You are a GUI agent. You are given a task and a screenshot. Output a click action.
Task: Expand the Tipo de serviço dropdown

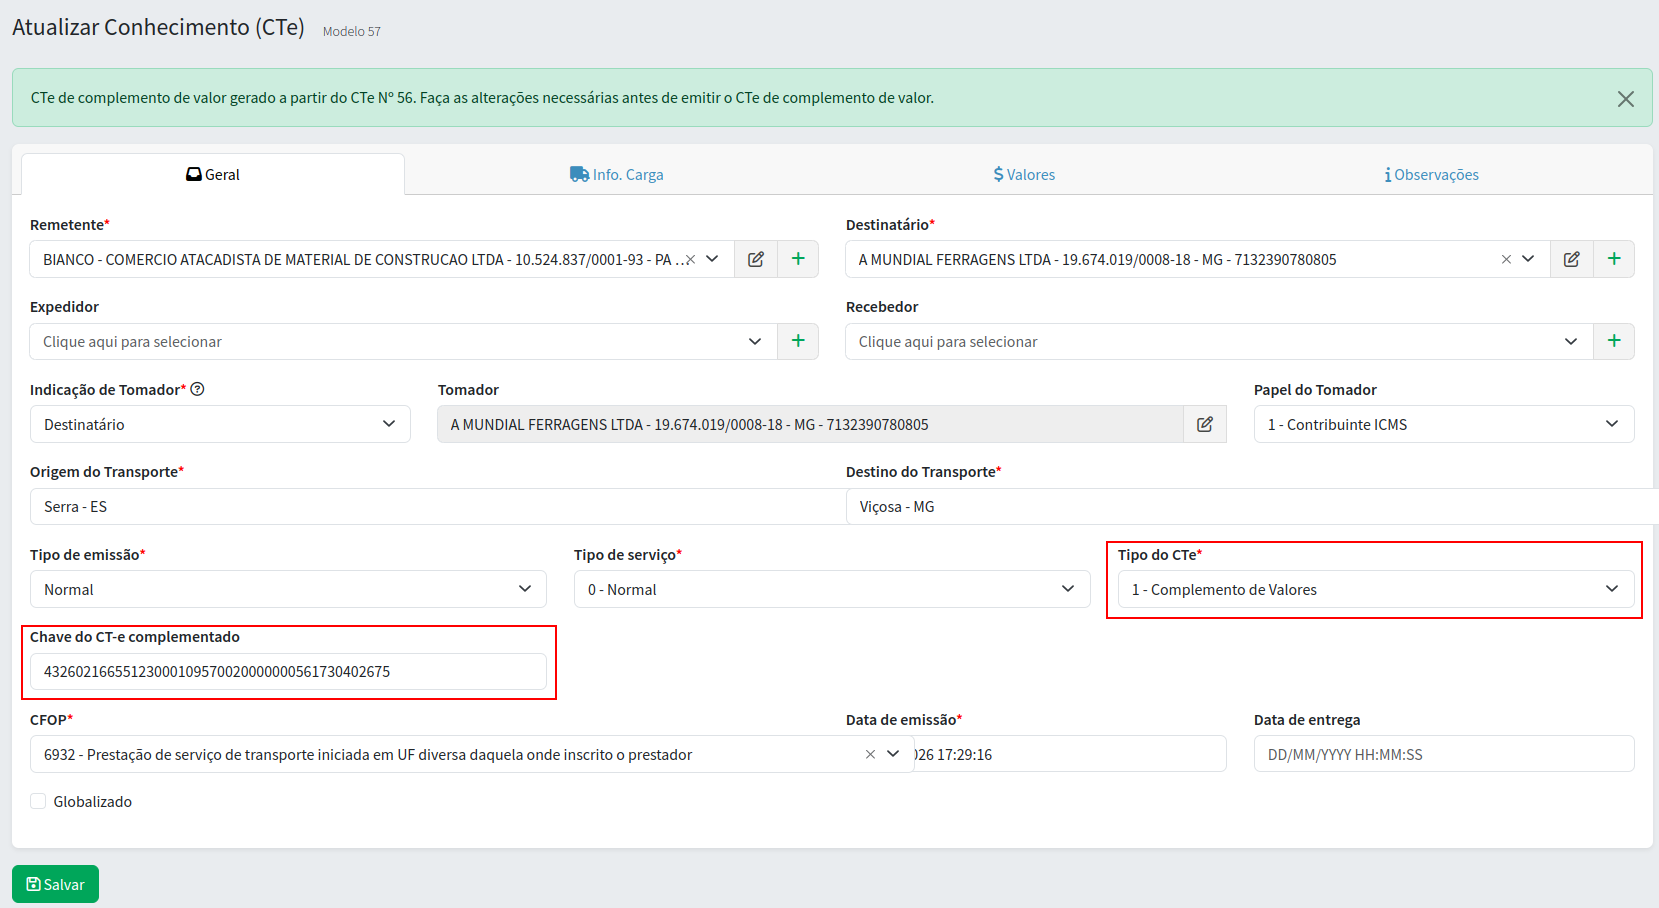(831, 589)
